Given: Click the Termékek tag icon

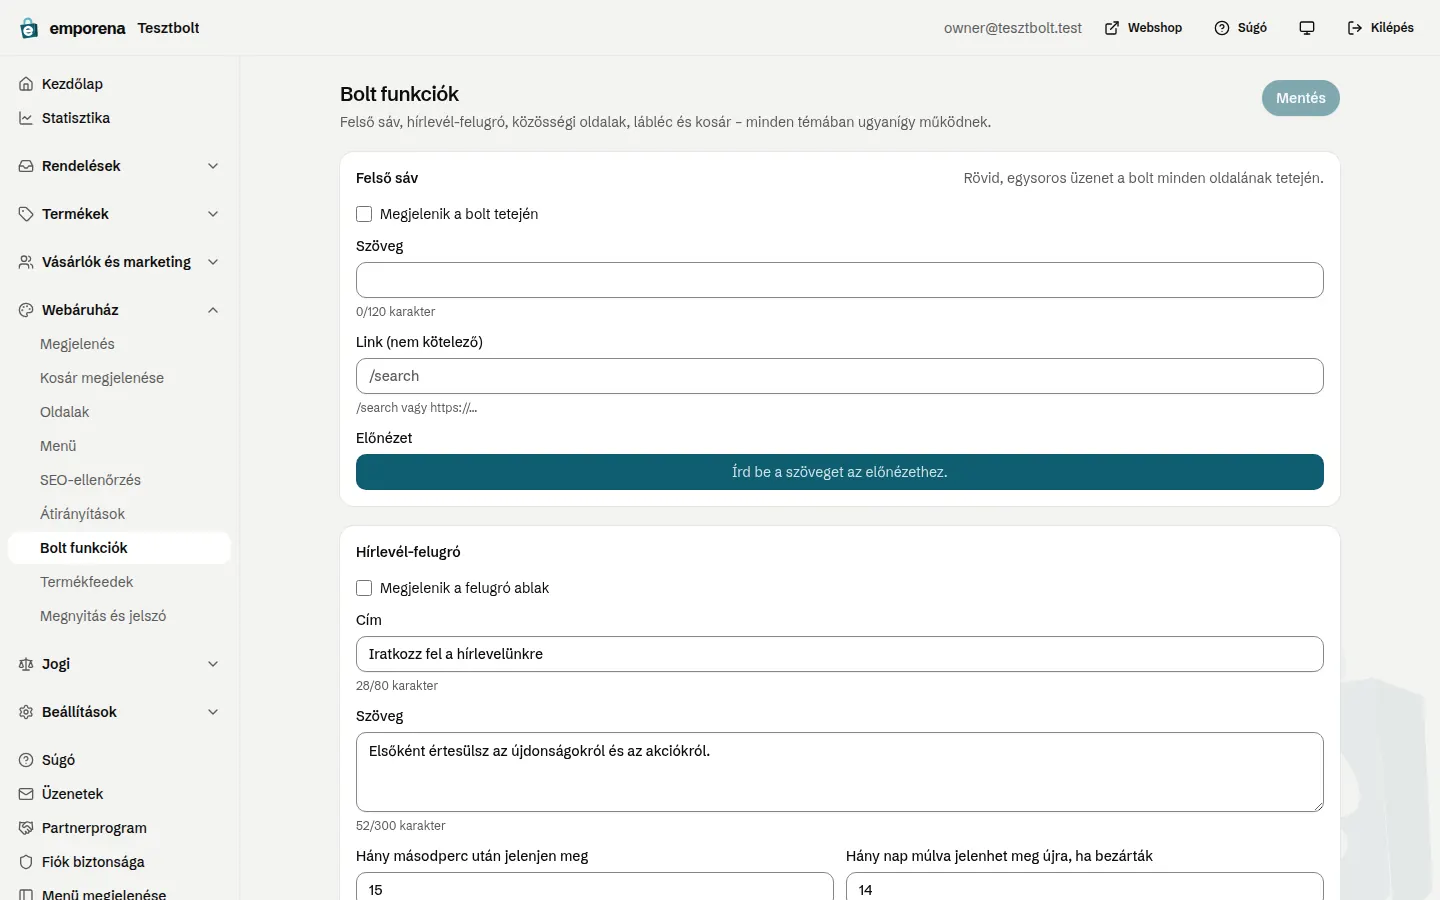Looking at the screenshot, I should [x=26, y=214].
